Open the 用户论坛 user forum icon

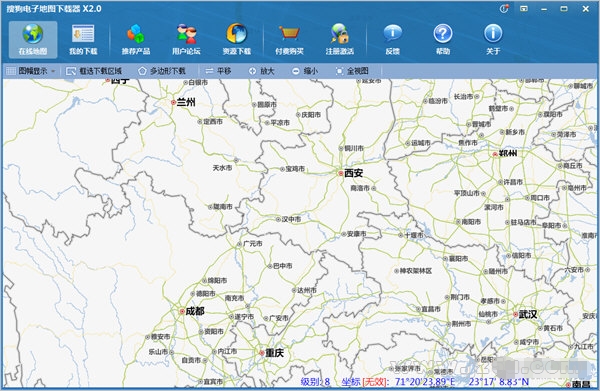click(186, 34)
